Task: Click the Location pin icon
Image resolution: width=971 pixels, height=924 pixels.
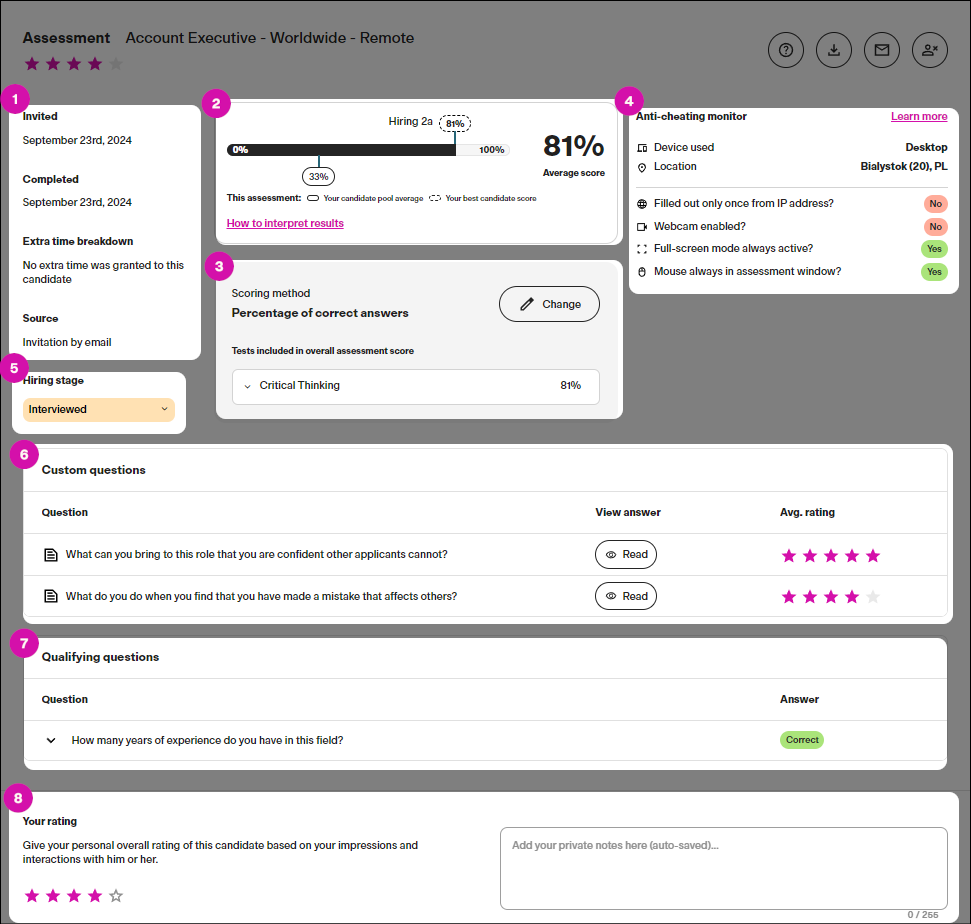Action: (x=641, y=166)
